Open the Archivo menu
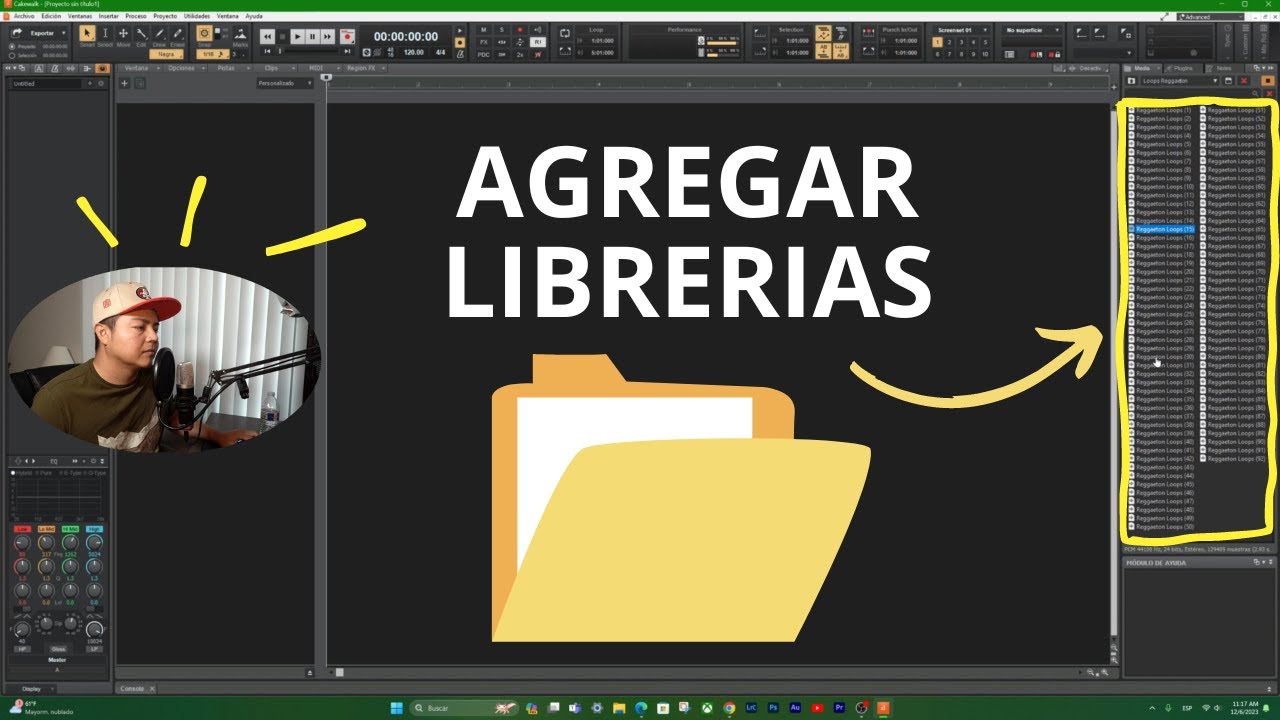 pos(24,17)
